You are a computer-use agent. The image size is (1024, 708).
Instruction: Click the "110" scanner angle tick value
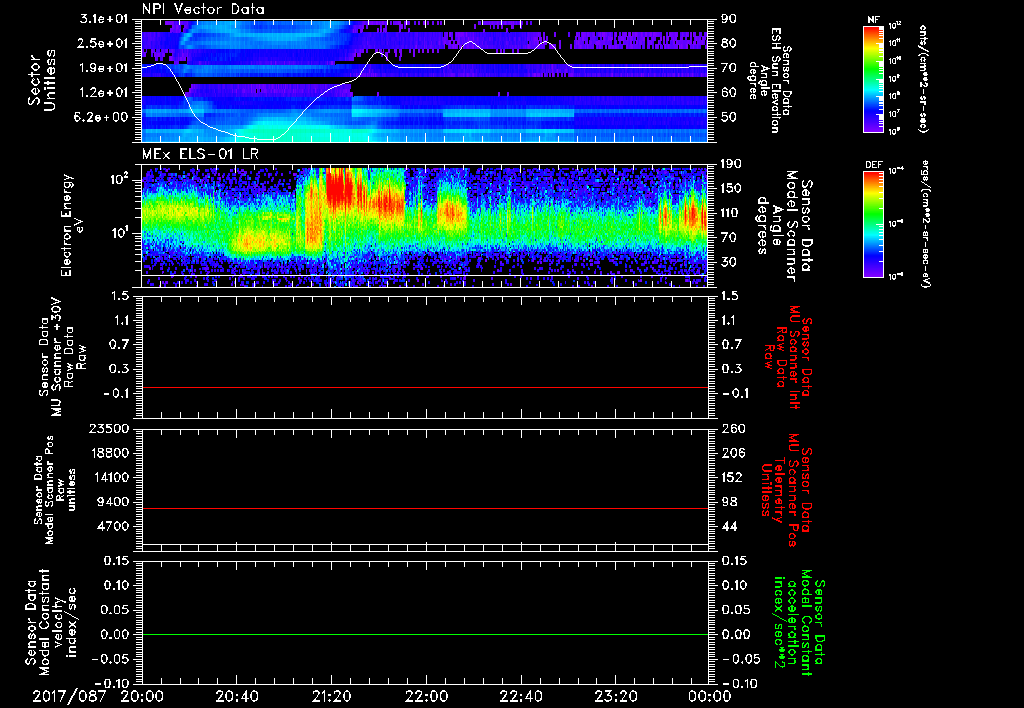[731, 213]
